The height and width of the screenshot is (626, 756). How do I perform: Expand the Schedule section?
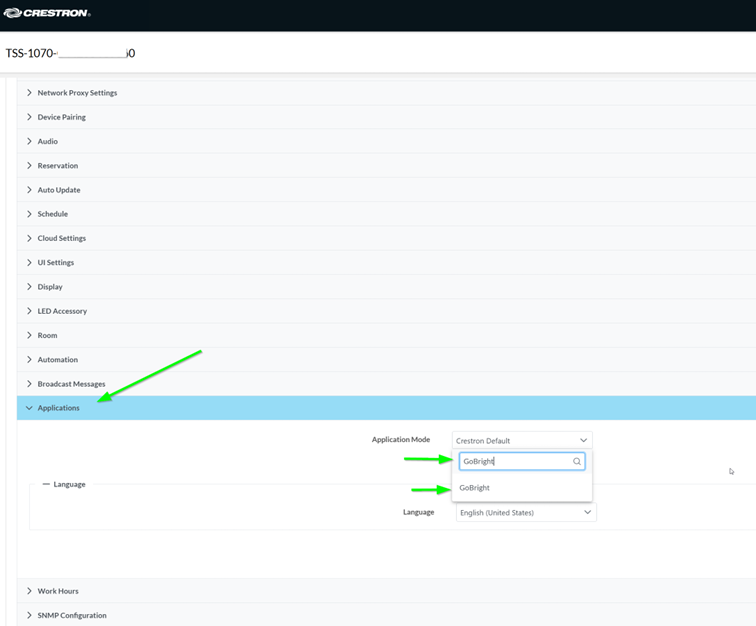[52, 214]
